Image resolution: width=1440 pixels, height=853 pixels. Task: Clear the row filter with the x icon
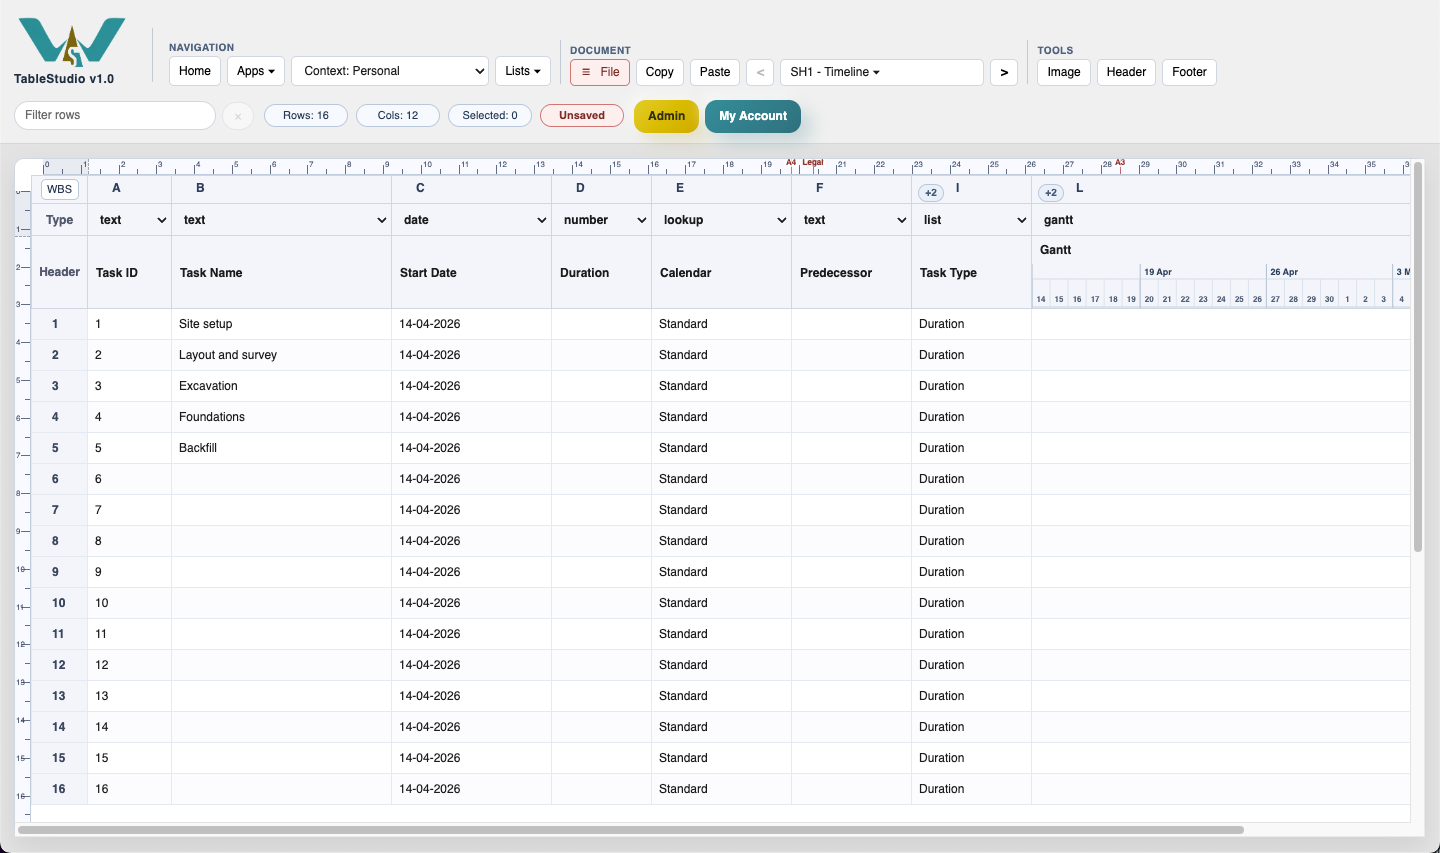tap(237, 116)
